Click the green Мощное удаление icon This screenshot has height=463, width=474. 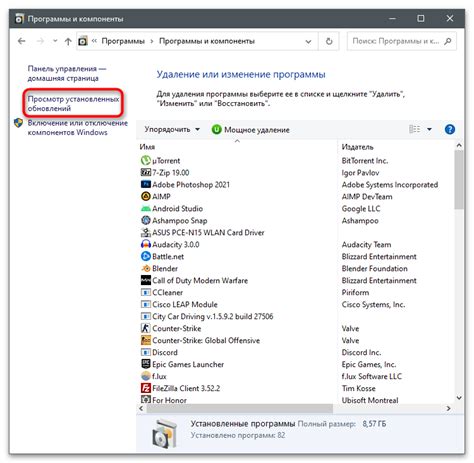coord(216,129)
